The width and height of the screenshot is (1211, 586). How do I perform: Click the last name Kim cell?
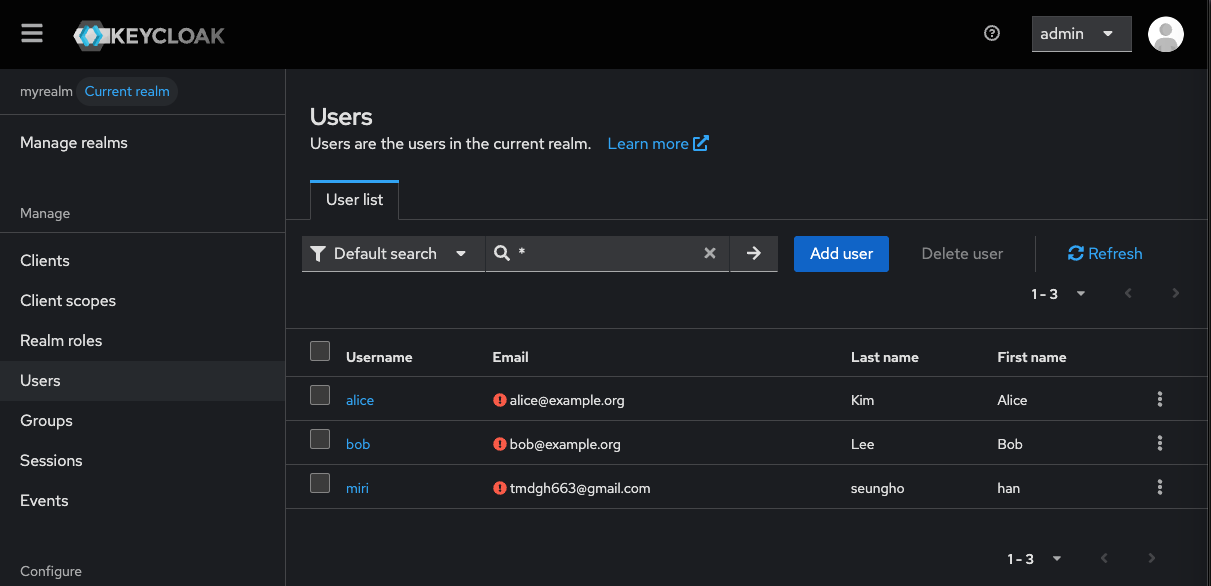[862, 400]
